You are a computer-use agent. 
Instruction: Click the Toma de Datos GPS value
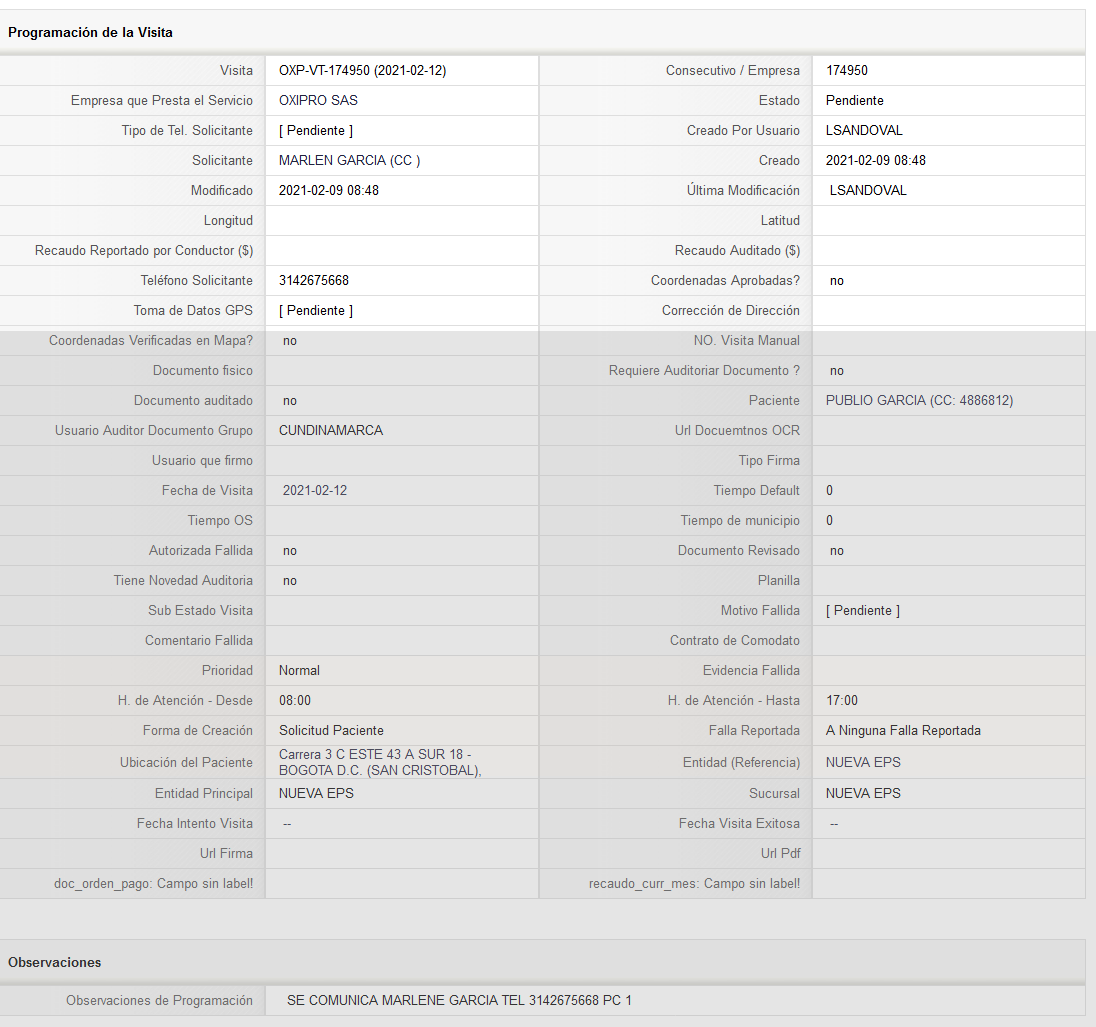(x=316, y=311)
